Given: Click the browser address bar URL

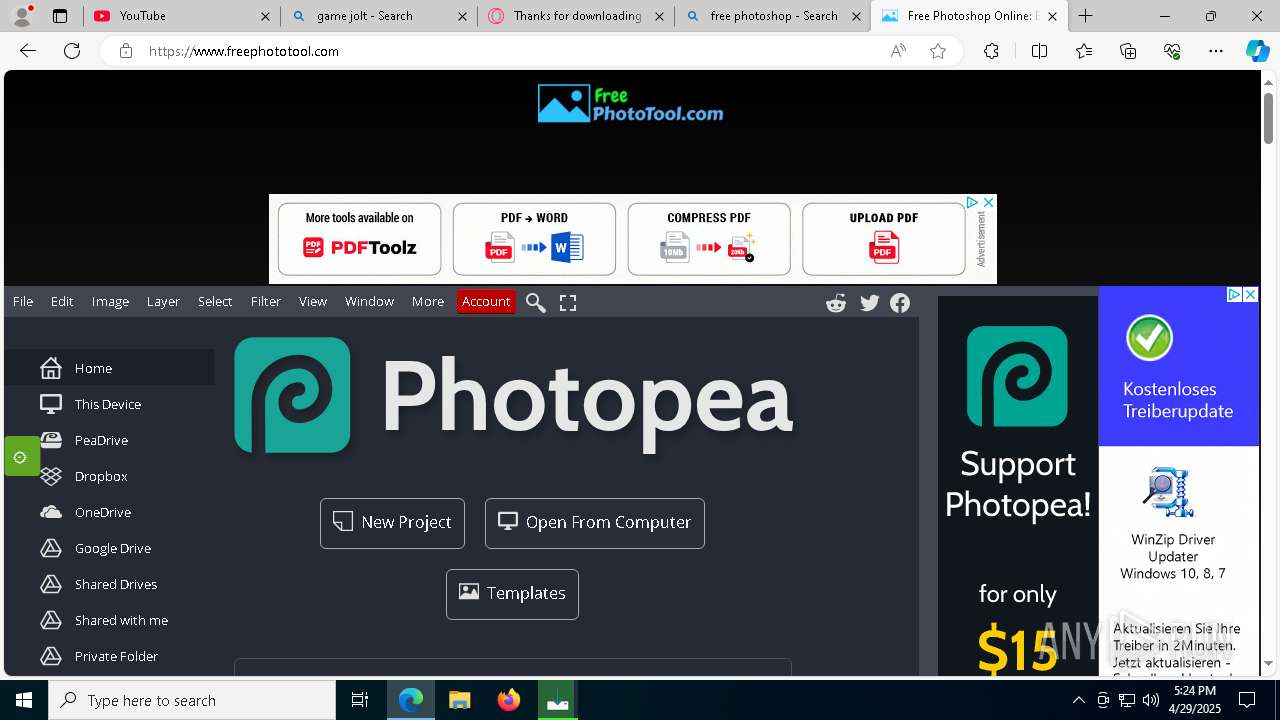Looking at the screenshot, I should point(244,51).
